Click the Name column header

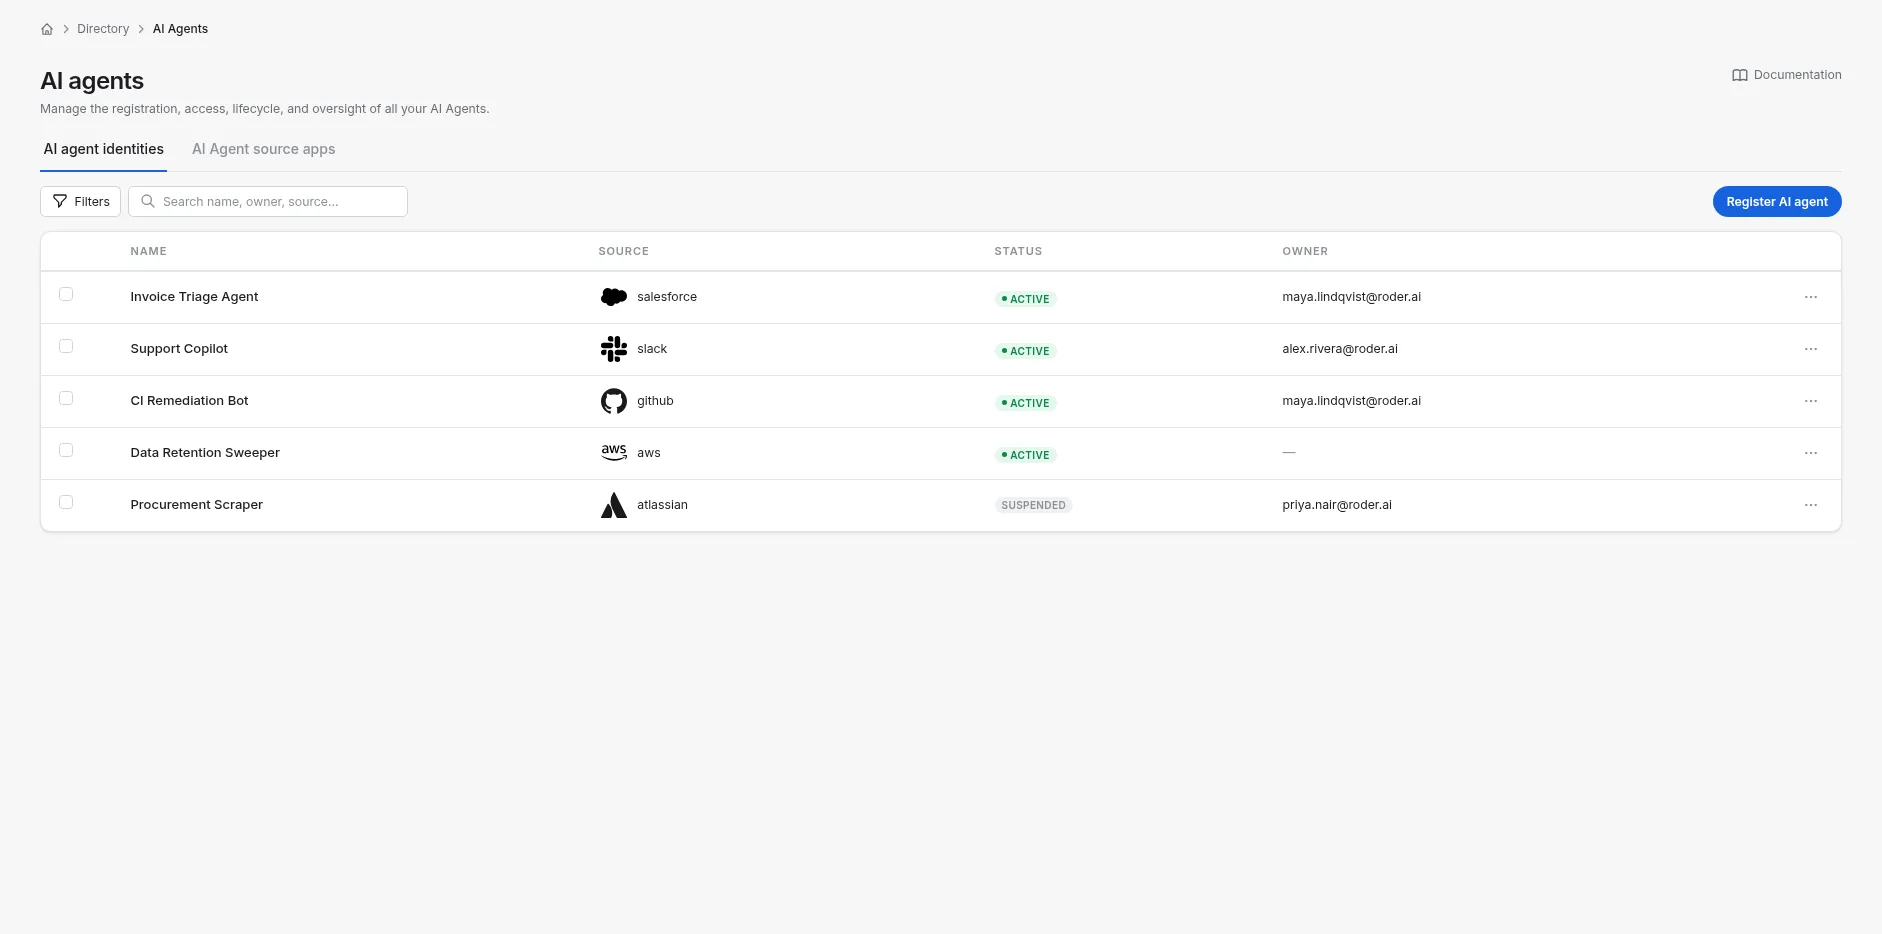148,251
